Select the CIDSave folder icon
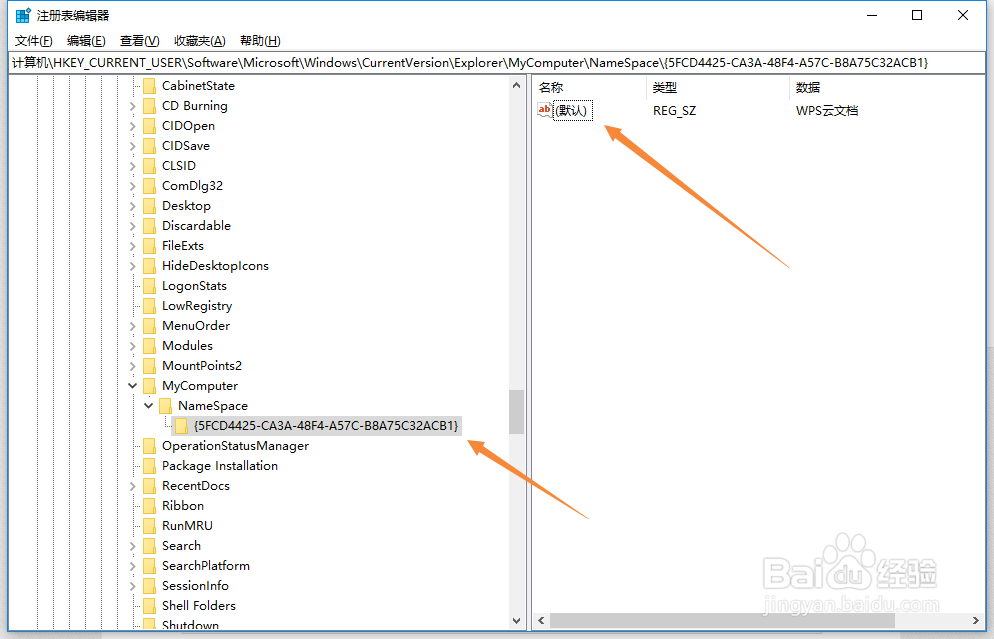The height and width of the screenshot is (639, 994). click(x=150, y=146)
